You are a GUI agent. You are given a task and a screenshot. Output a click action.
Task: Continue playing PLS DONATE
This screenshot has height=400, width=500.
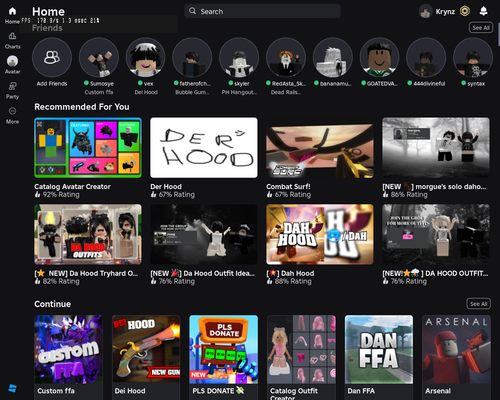(x=224, y=349)
